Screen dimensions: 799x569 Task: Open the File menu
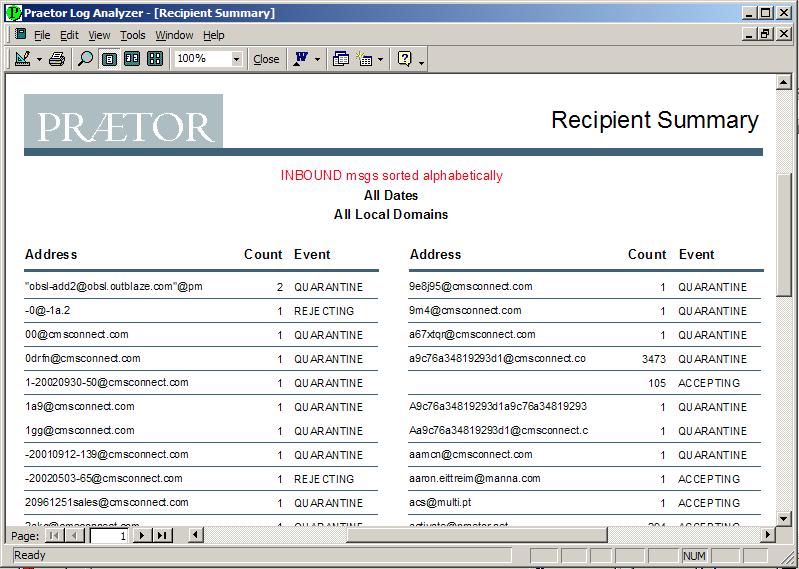point(42,35)
